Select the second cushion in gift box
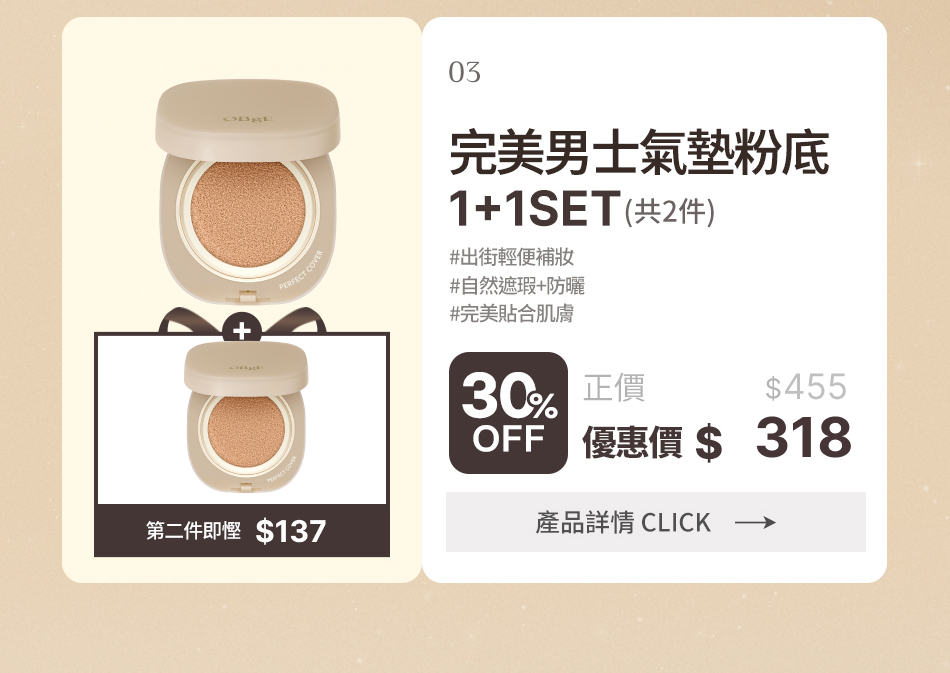The height and width of the screenshot is (673, 950). pos(247,417)
